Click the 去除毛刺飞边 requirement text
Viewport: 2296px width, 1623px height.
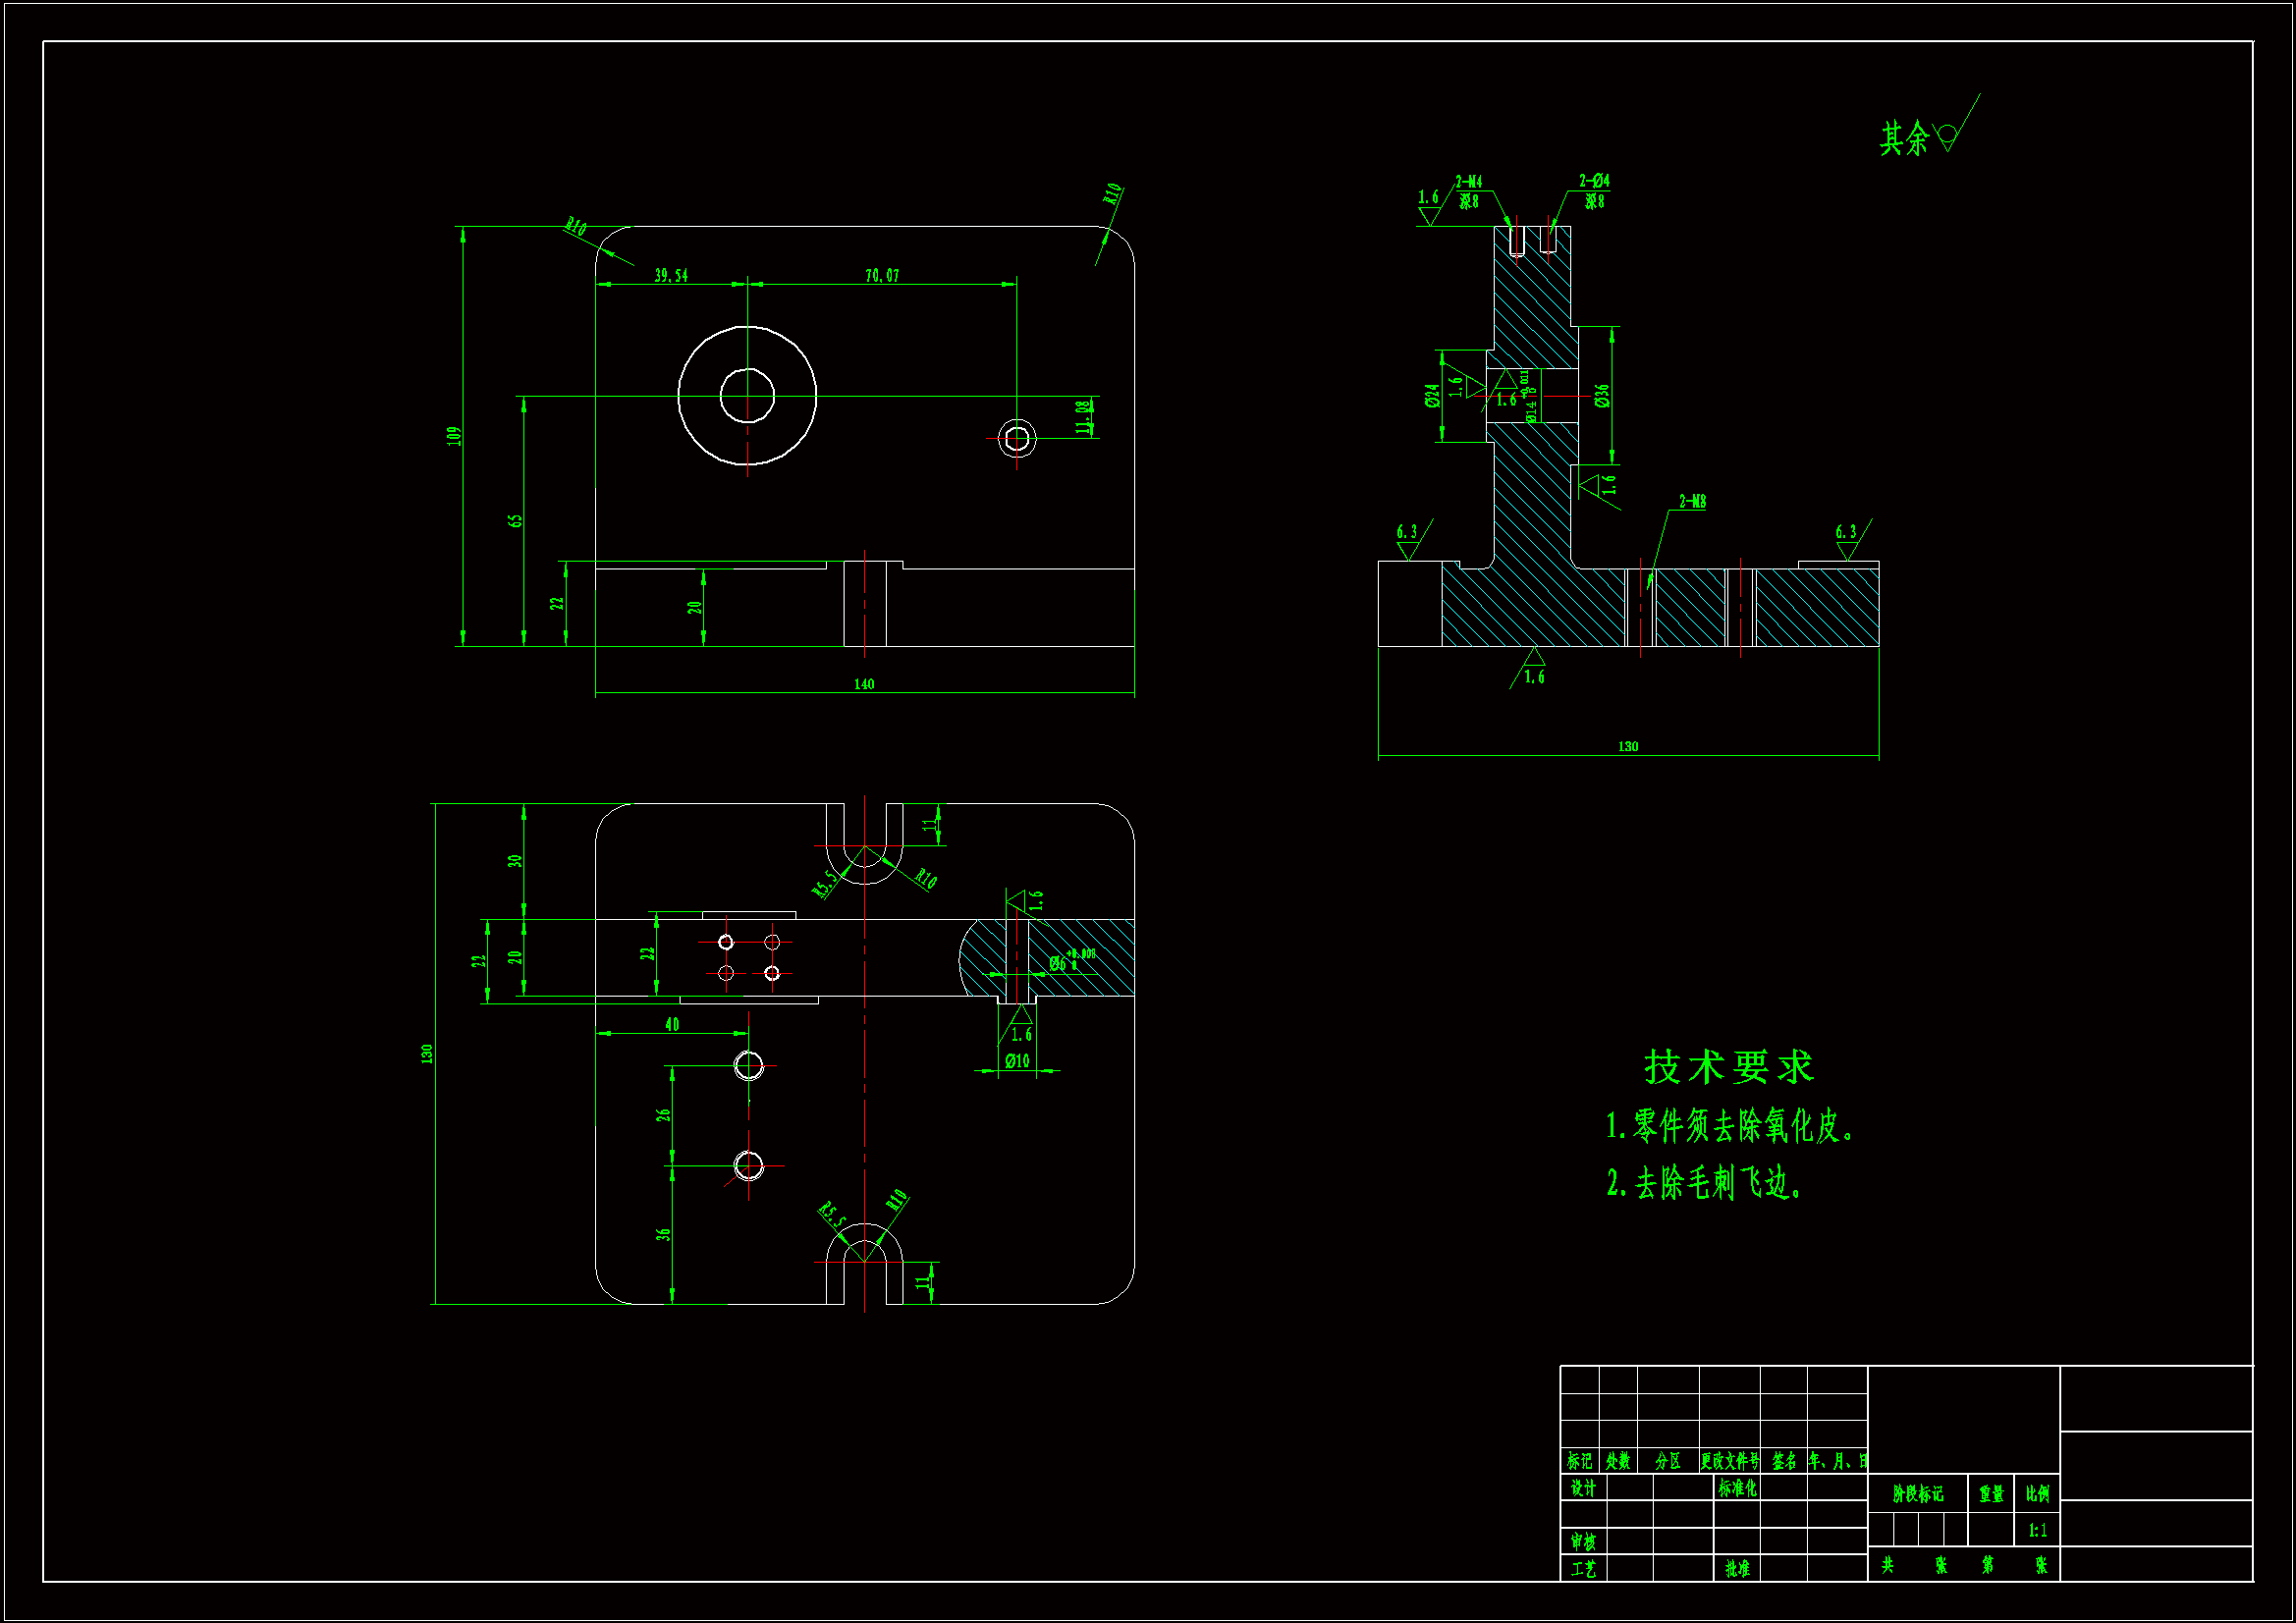point(1705,1183)
